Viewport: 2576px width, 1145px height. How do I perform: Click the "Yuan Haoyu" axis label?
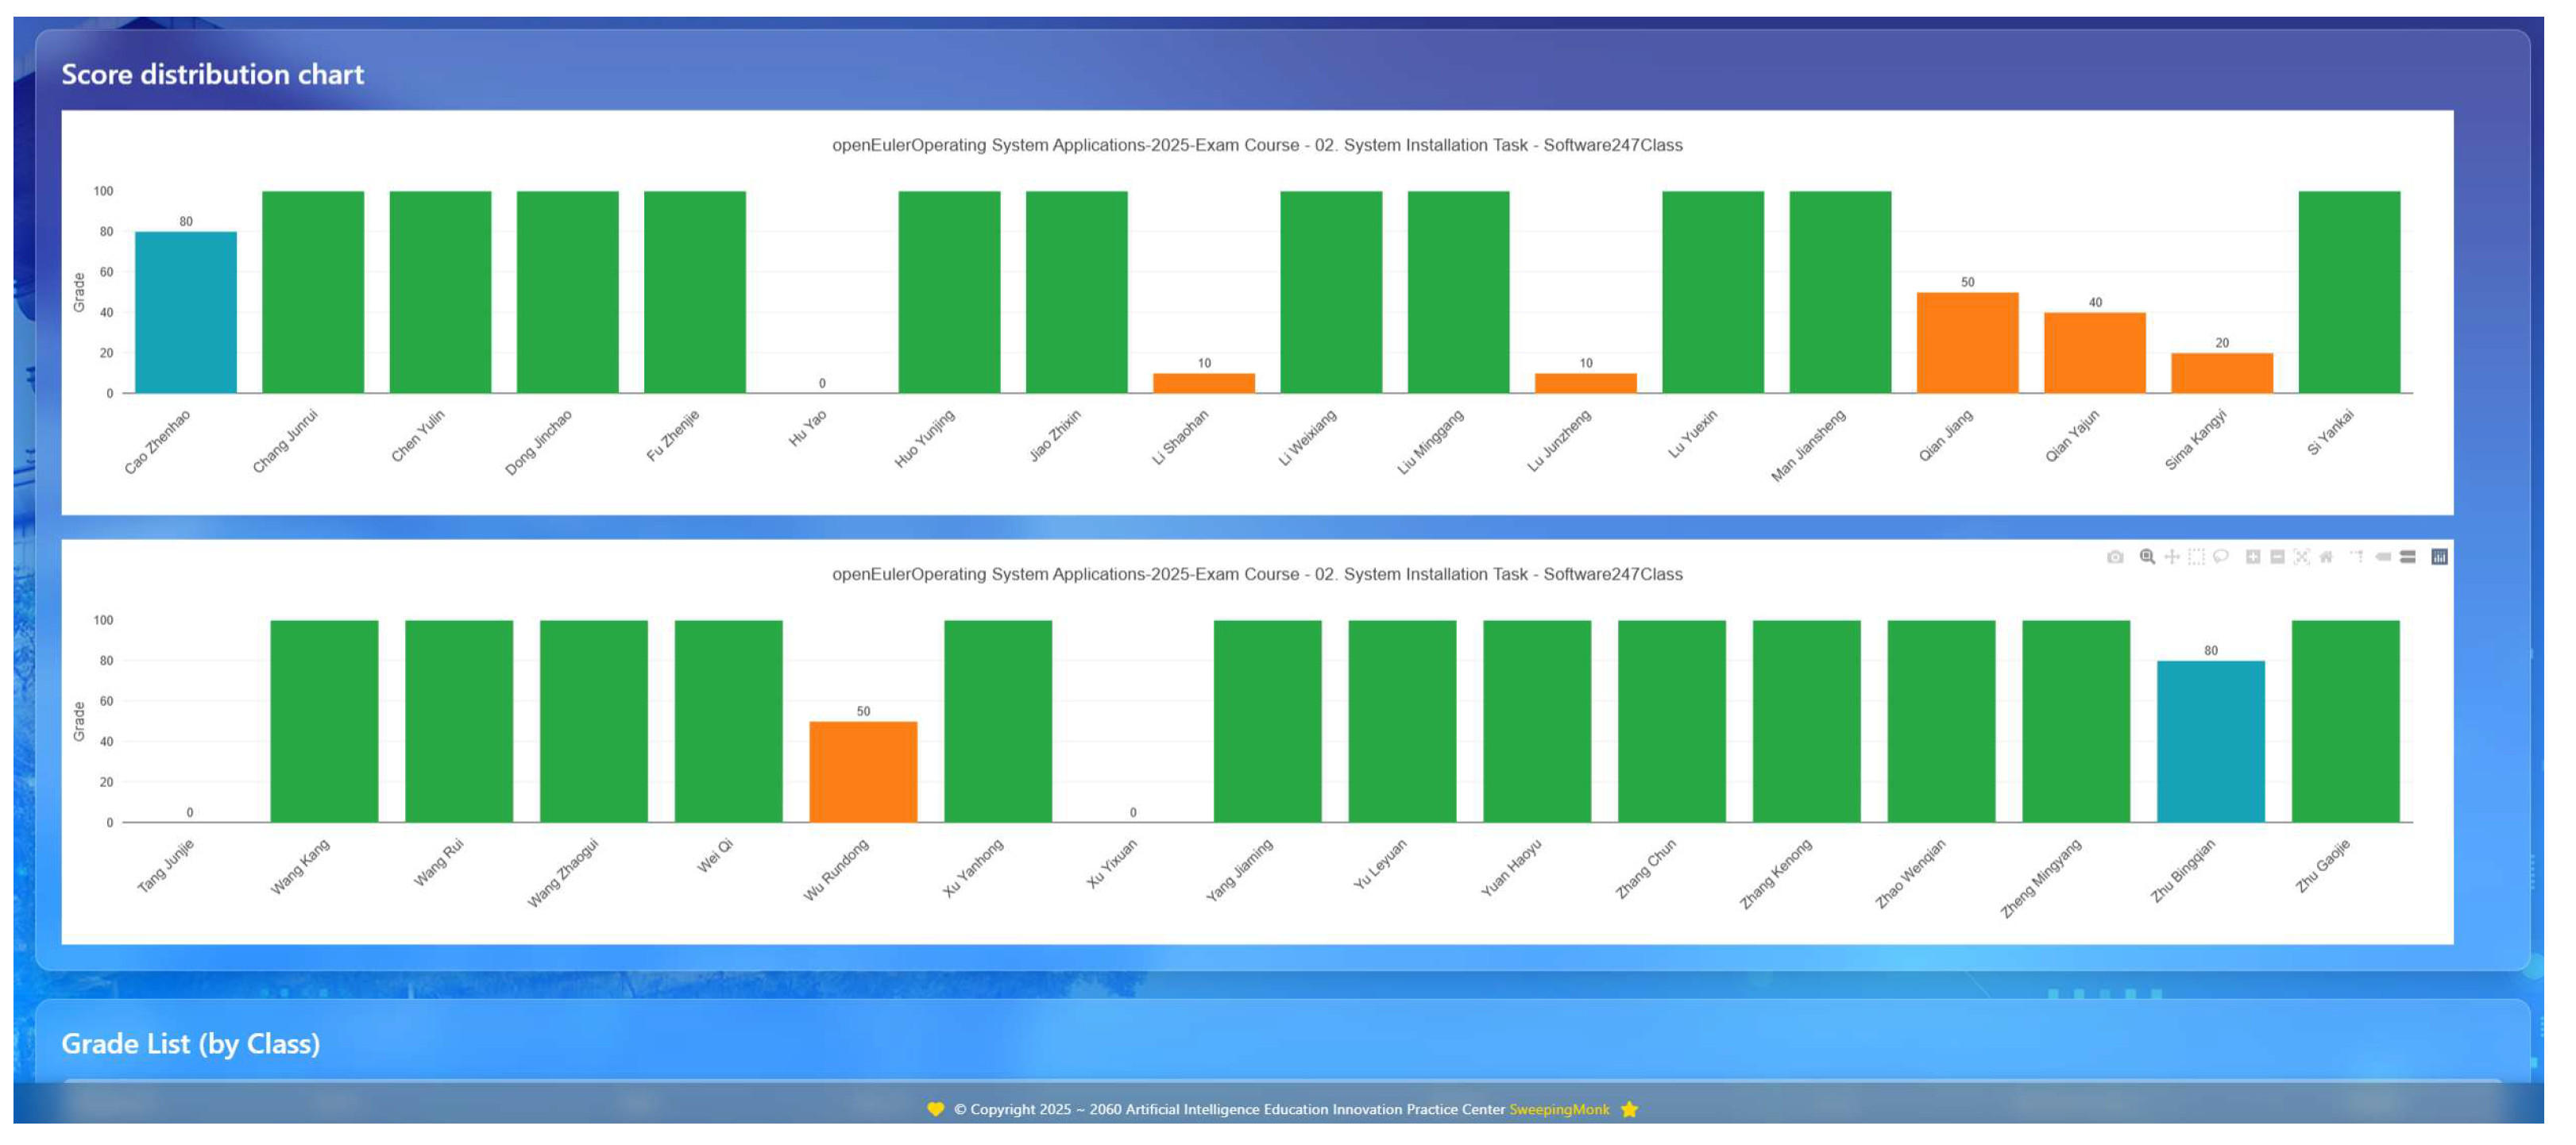click(1511, 867)
